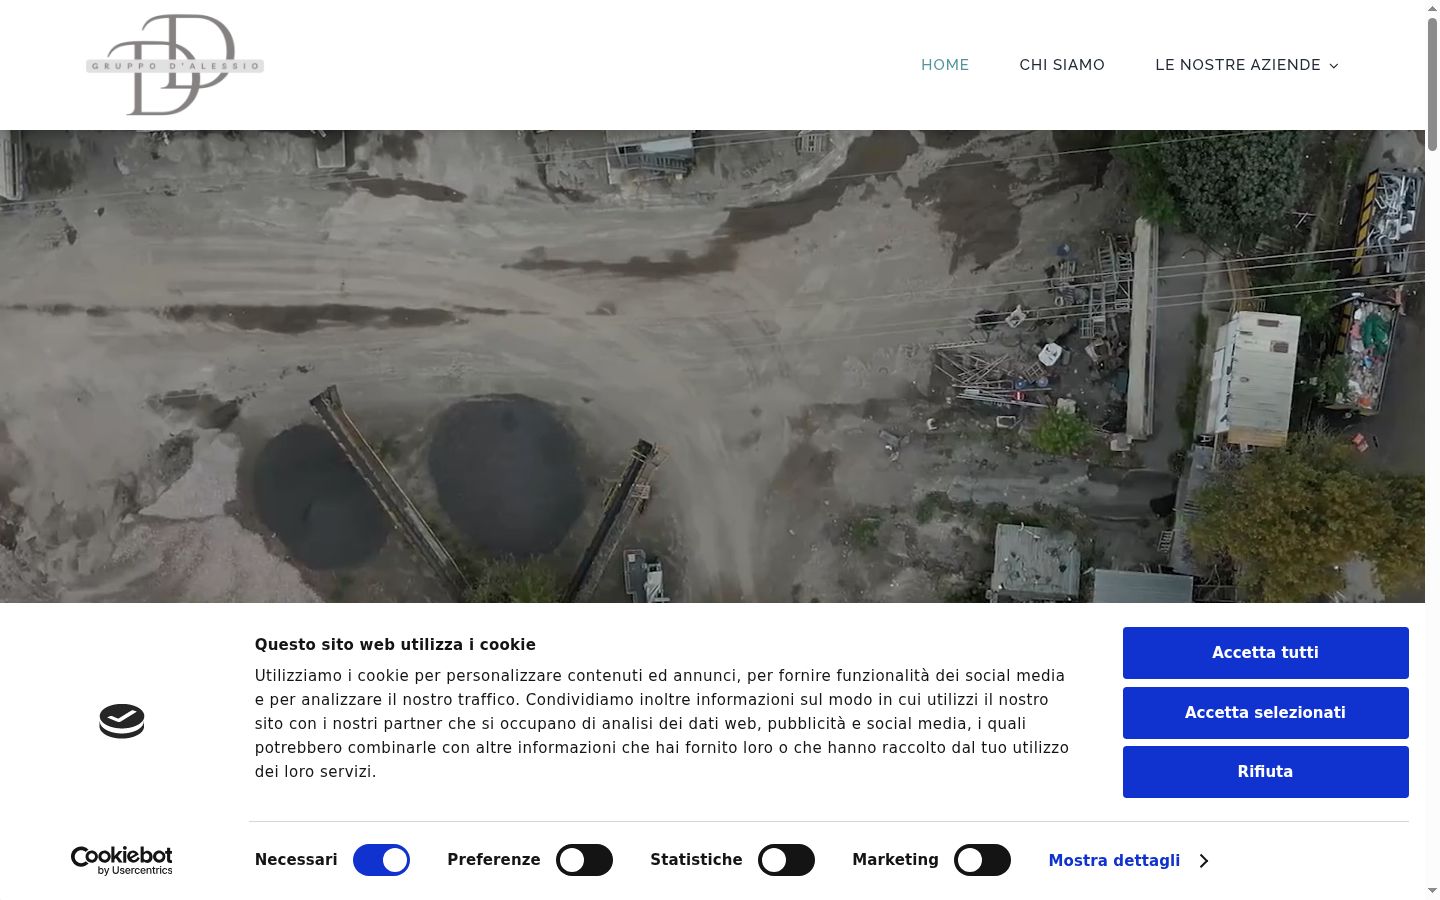This screenshot has height=900, width=1440.
Task: Reject cookies with the Rifiuta button
Action: [x=1265, y=772]
